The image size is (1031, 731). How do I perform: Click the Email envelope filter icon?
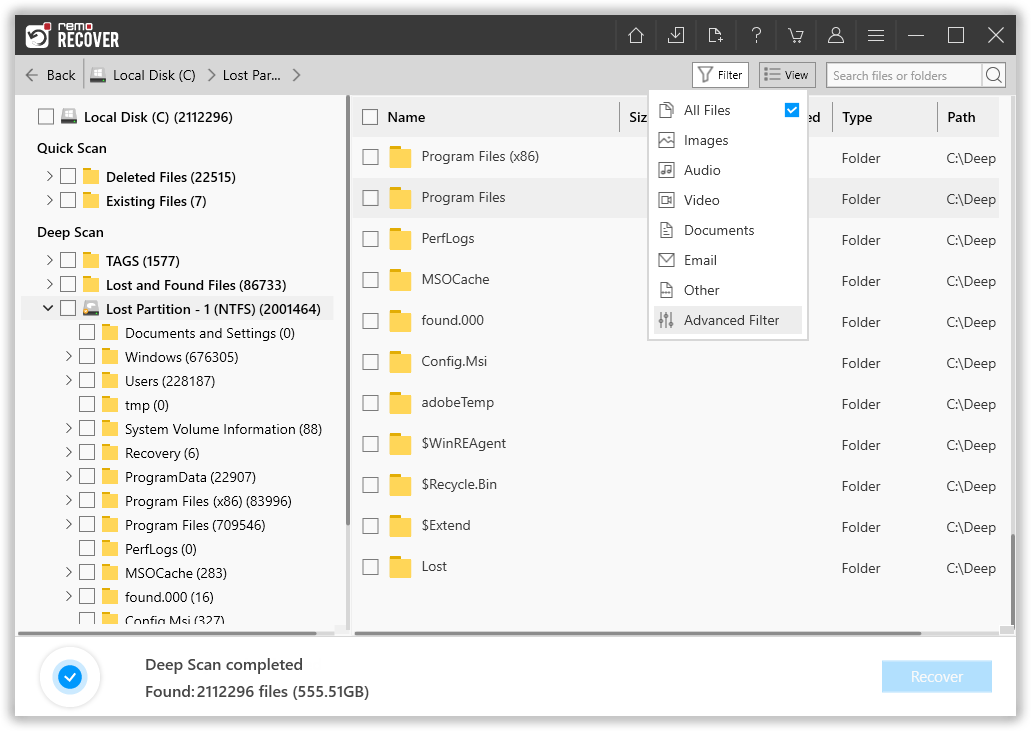click(666, 260)
